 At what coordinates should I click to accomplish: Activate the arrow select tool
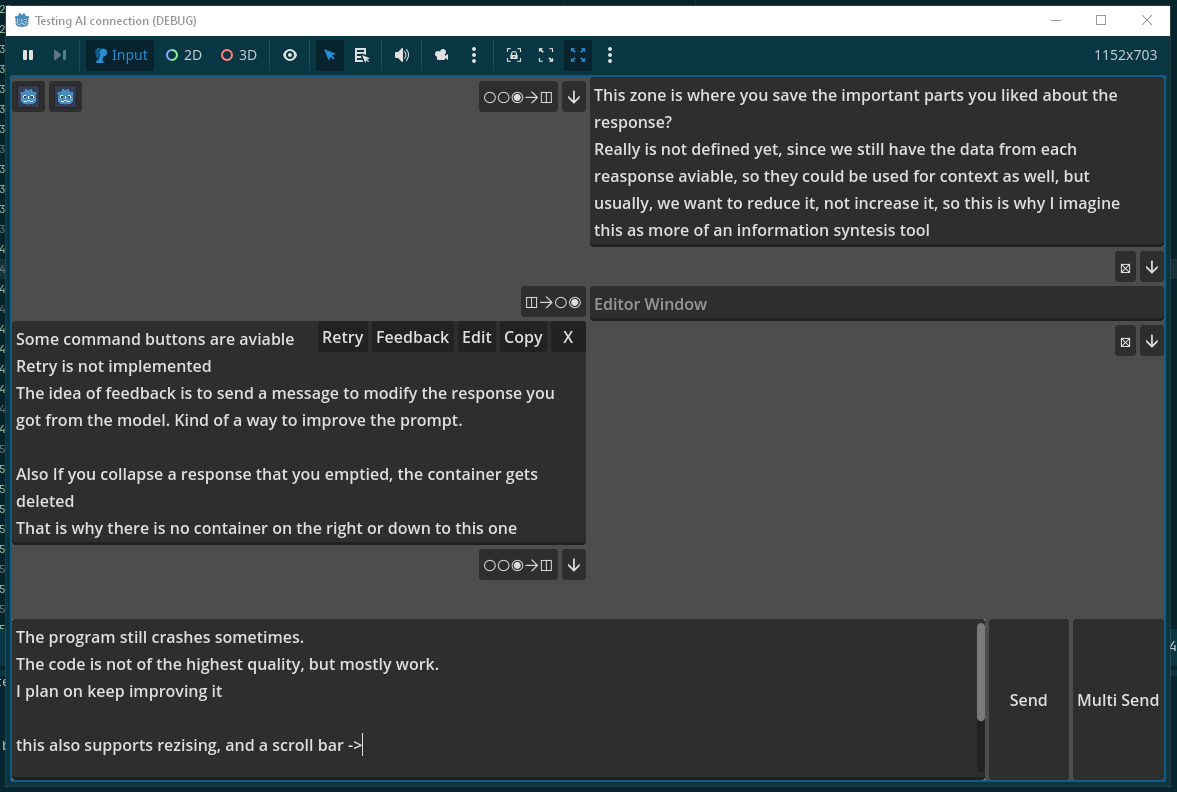click(330, 55)
